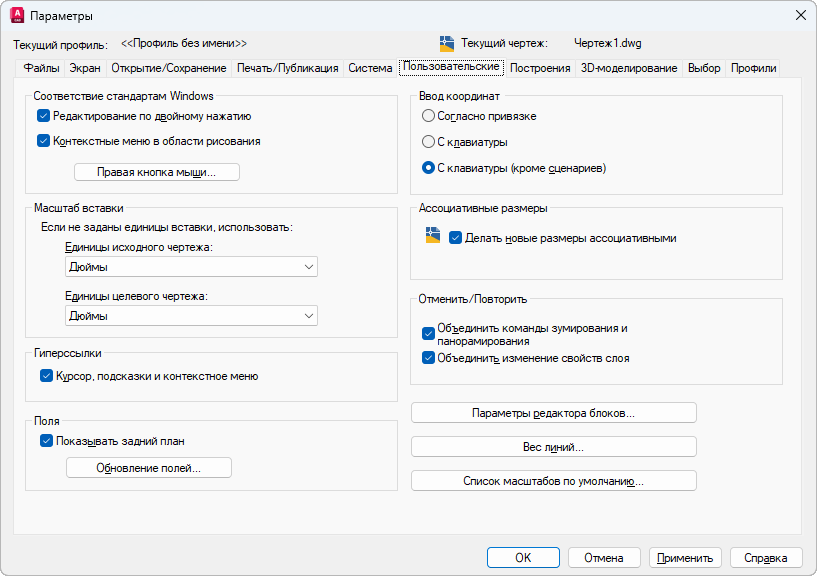This screenshot has width=817, height=576.
Task: Switch to the Файлы tab
Action: click(41, 68)
